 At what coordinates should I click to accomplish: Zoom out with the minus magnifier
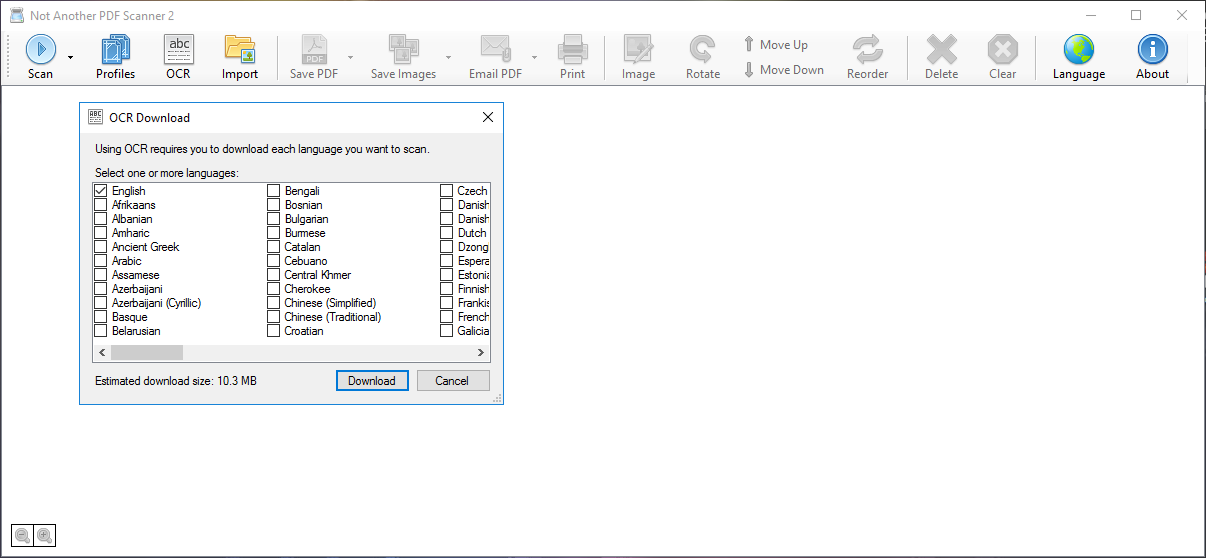point(22,535)
